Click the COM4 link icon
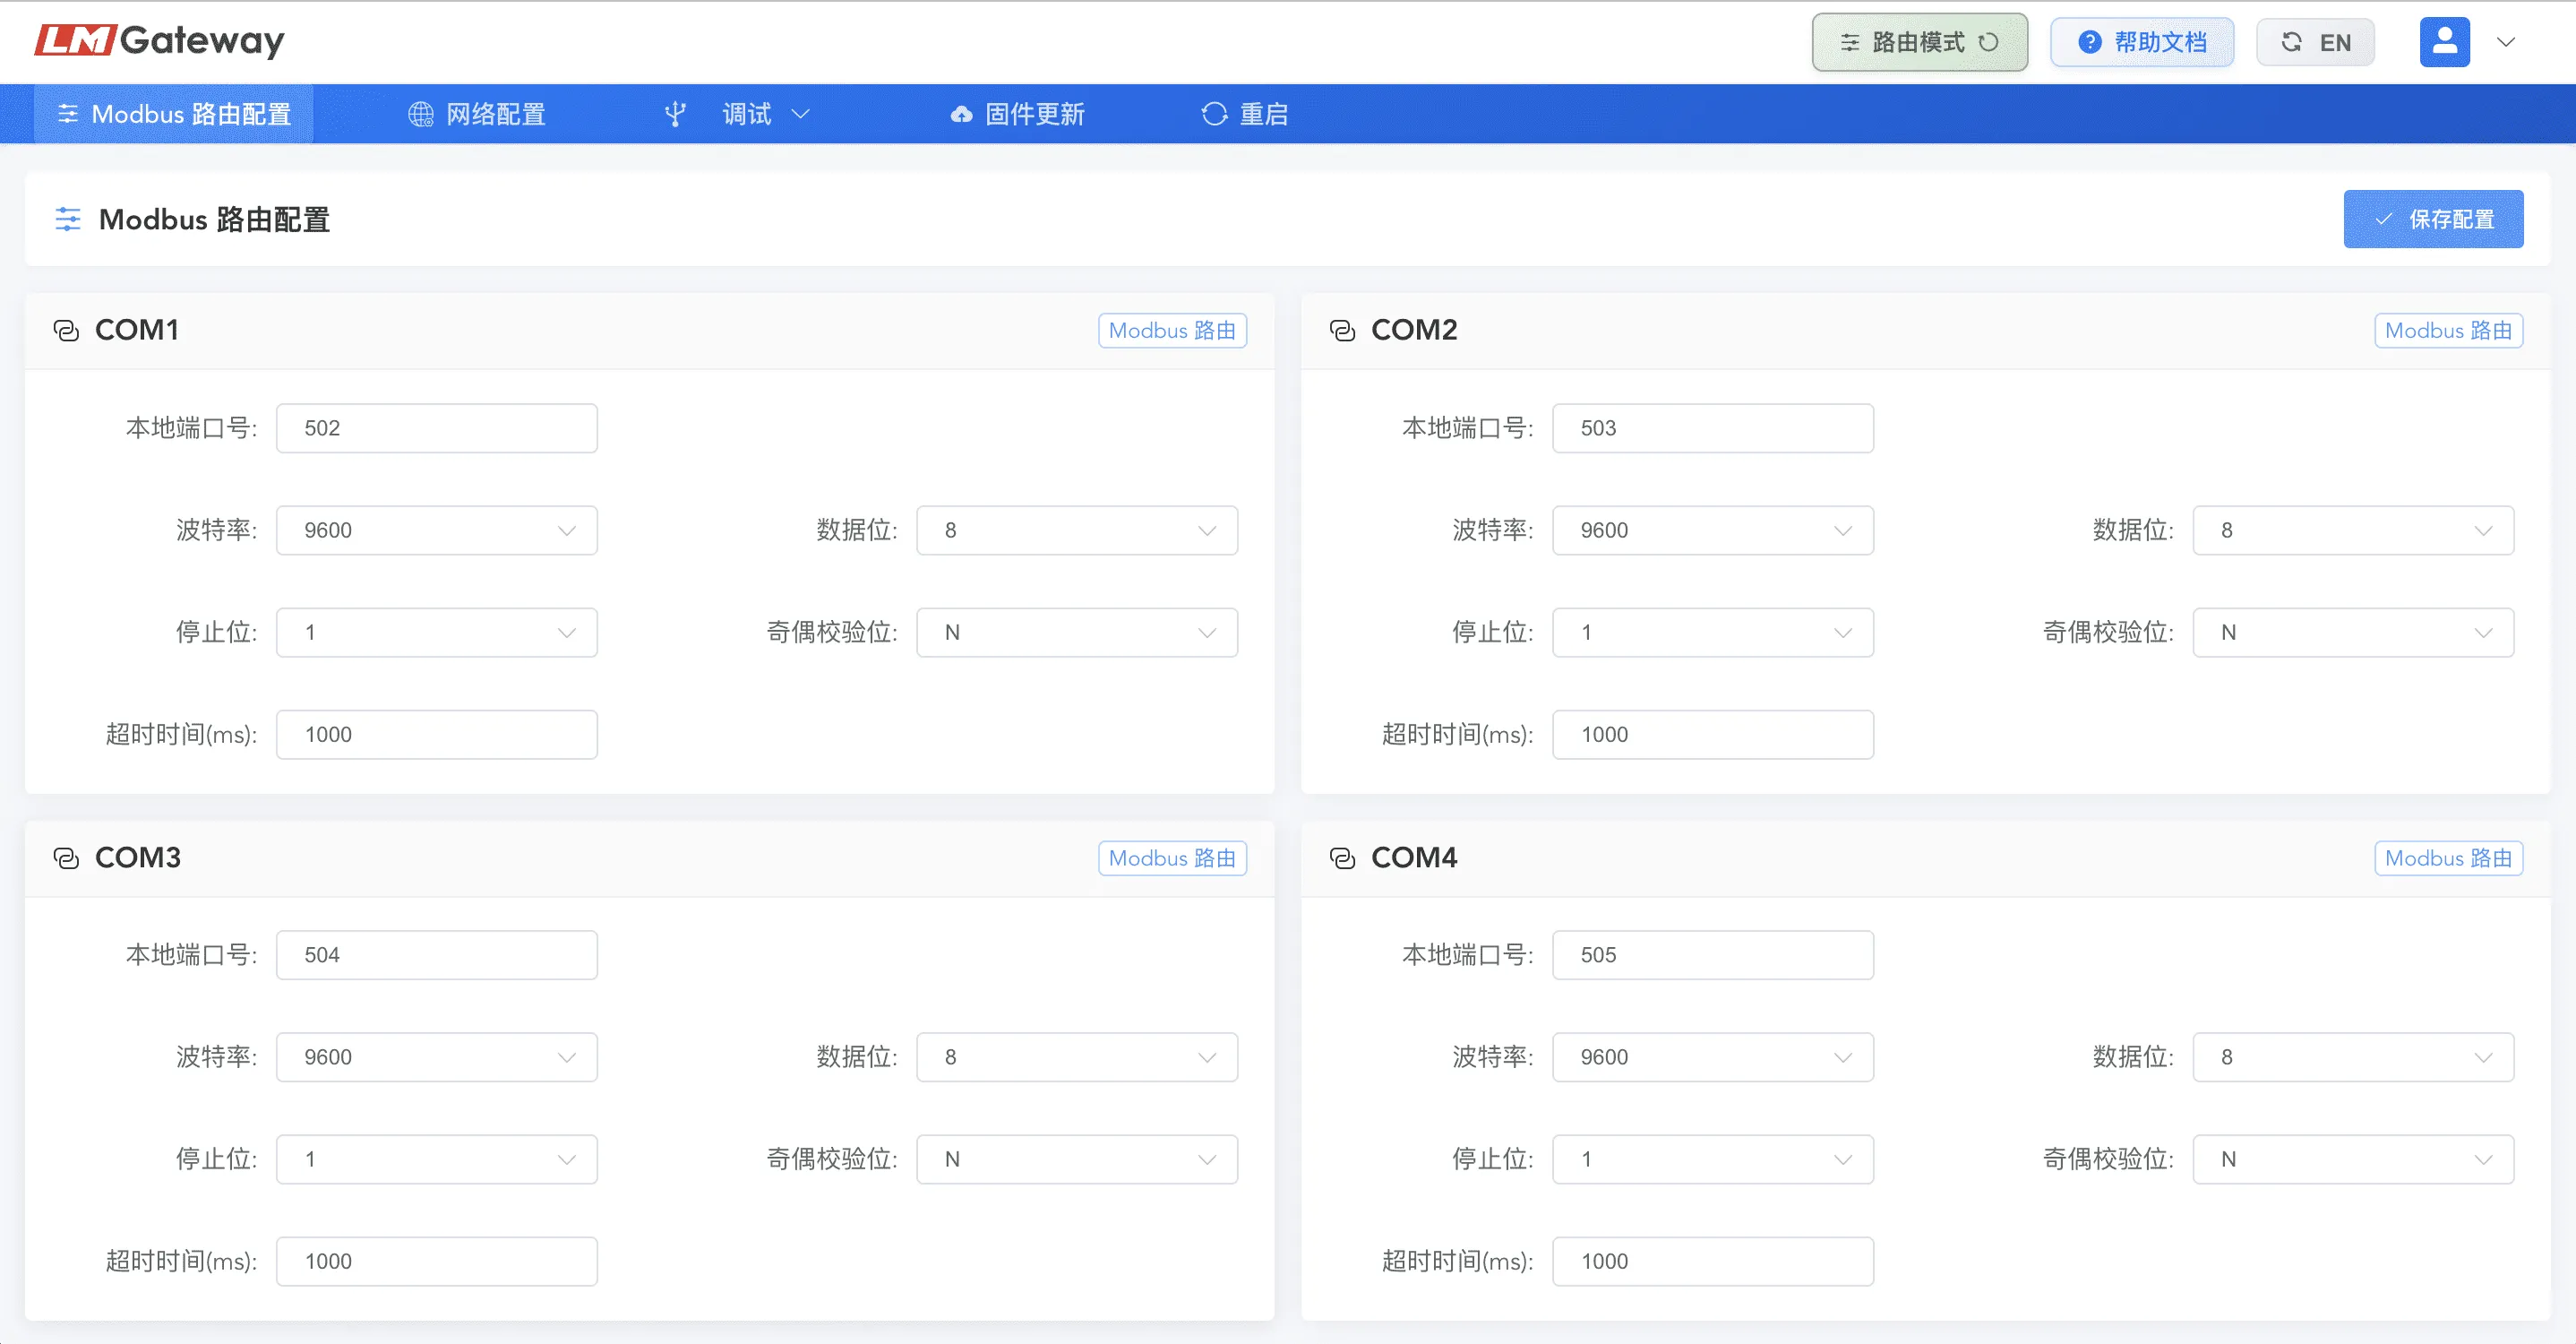This screenshot has height=1344, width=2576. (x=1342, y=858)
